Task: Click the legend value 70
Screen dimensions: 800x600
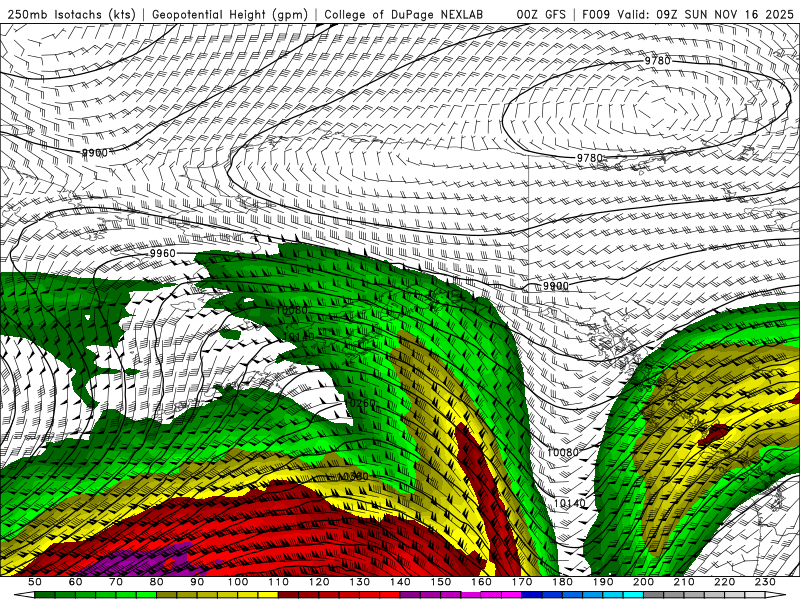Action: click(116, 582)
